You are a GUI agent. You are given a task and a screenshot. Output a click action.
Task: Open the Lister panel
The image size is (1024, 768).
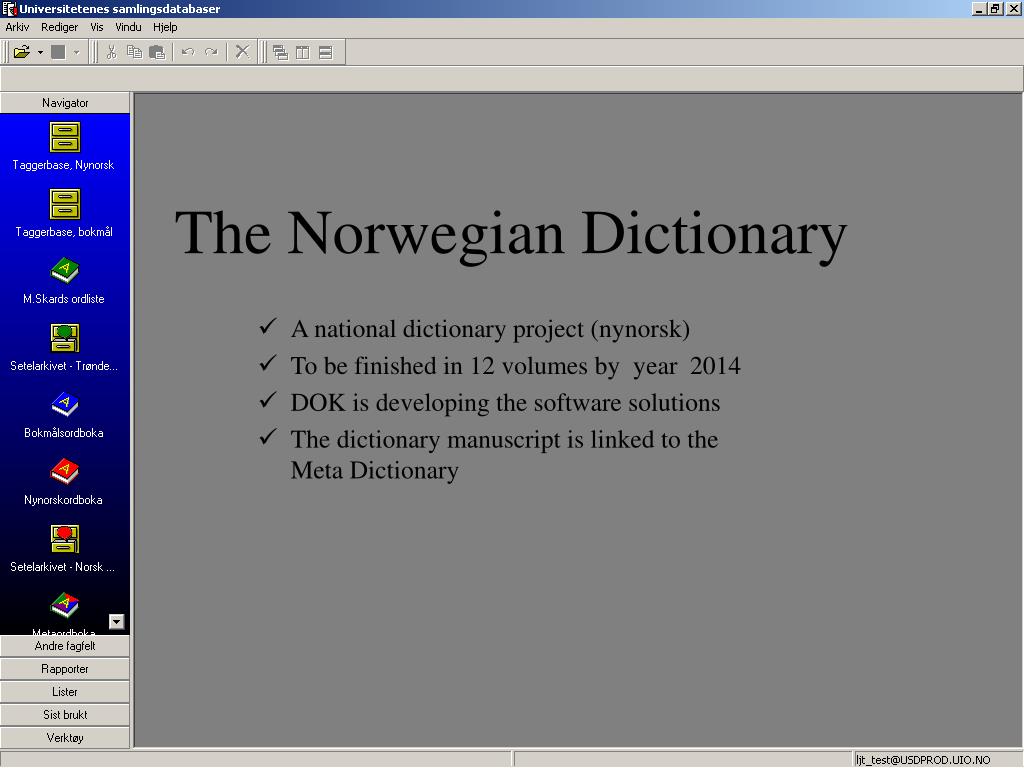65,692
